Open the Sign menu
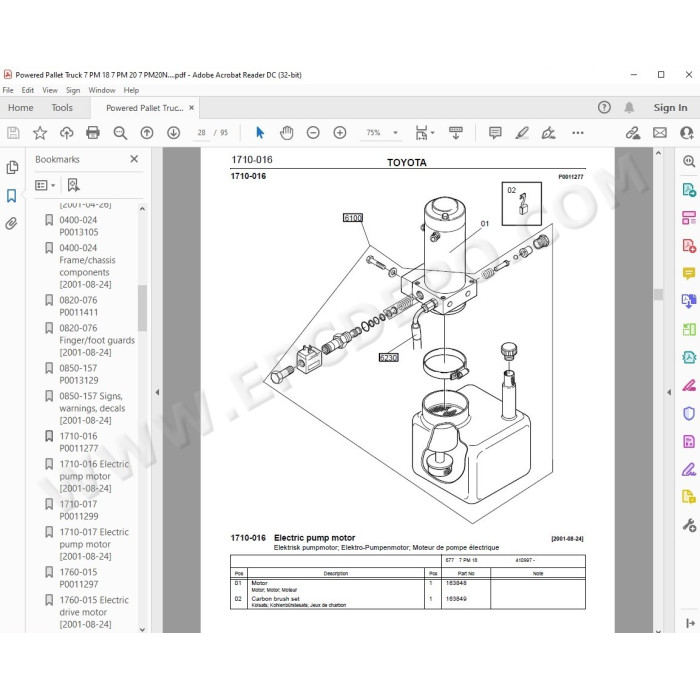 coord(73,90)
